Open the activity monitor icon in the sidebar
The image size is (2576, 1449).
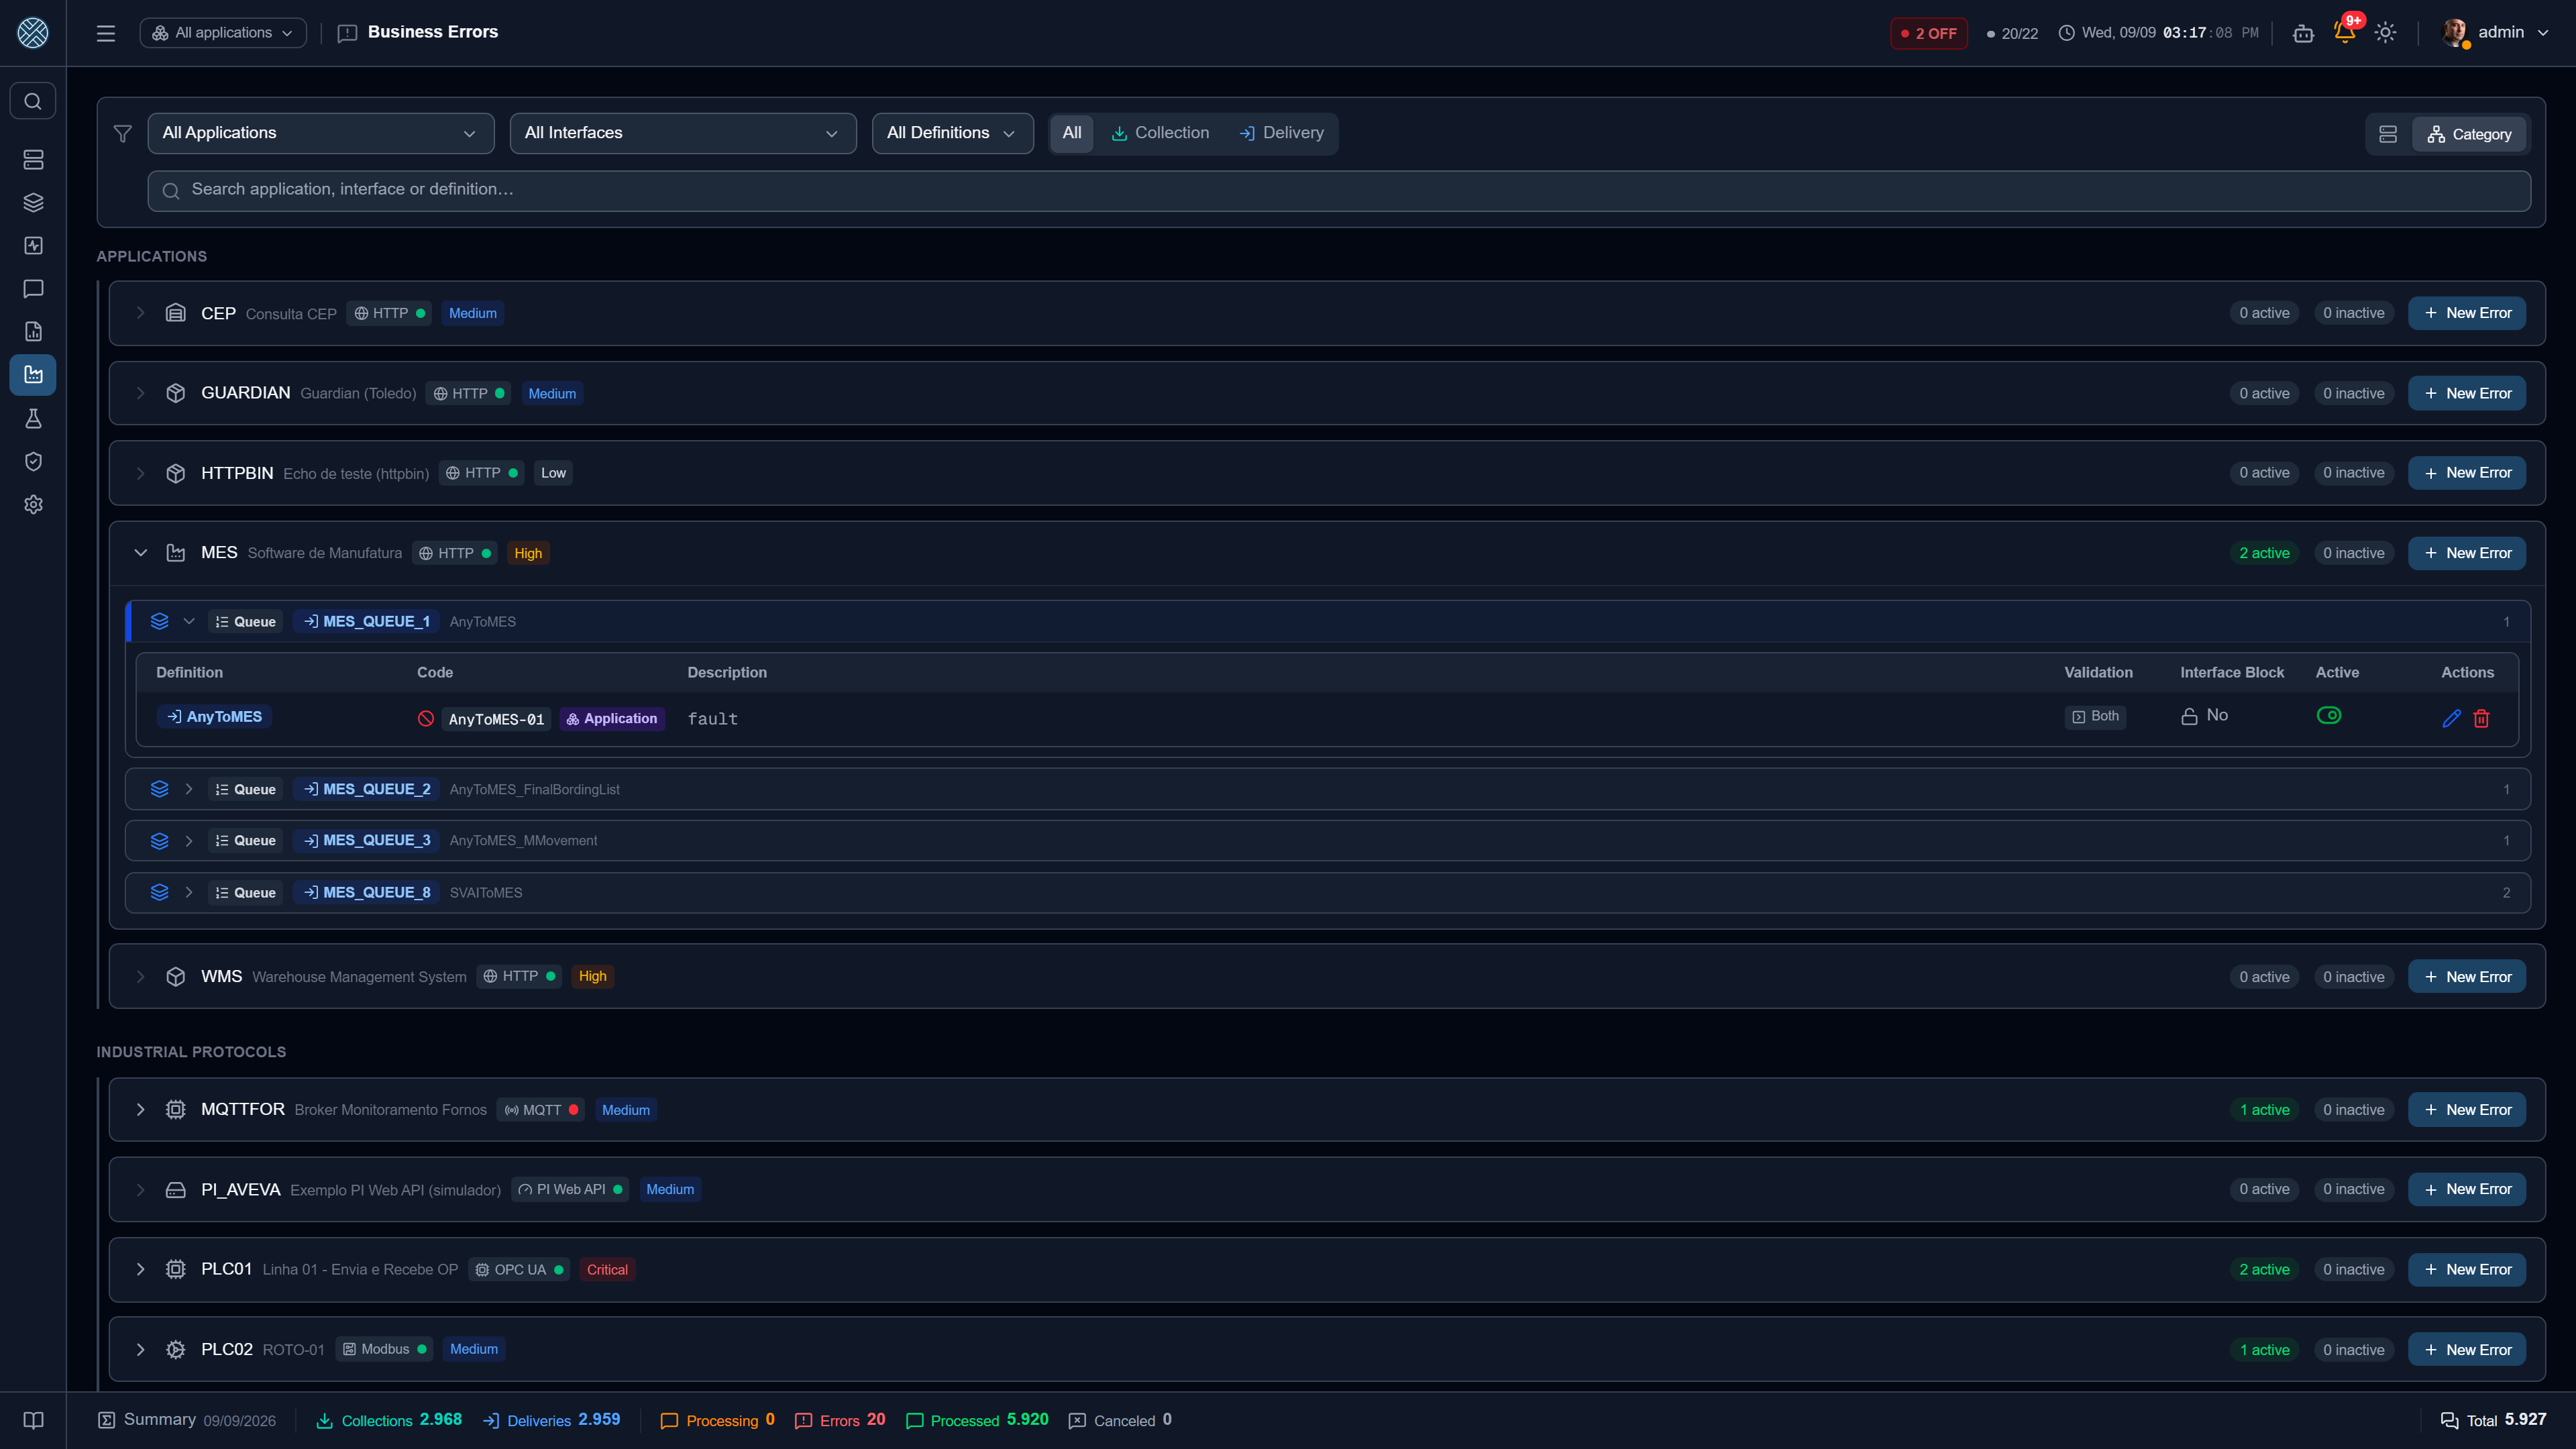coord(33,245)
